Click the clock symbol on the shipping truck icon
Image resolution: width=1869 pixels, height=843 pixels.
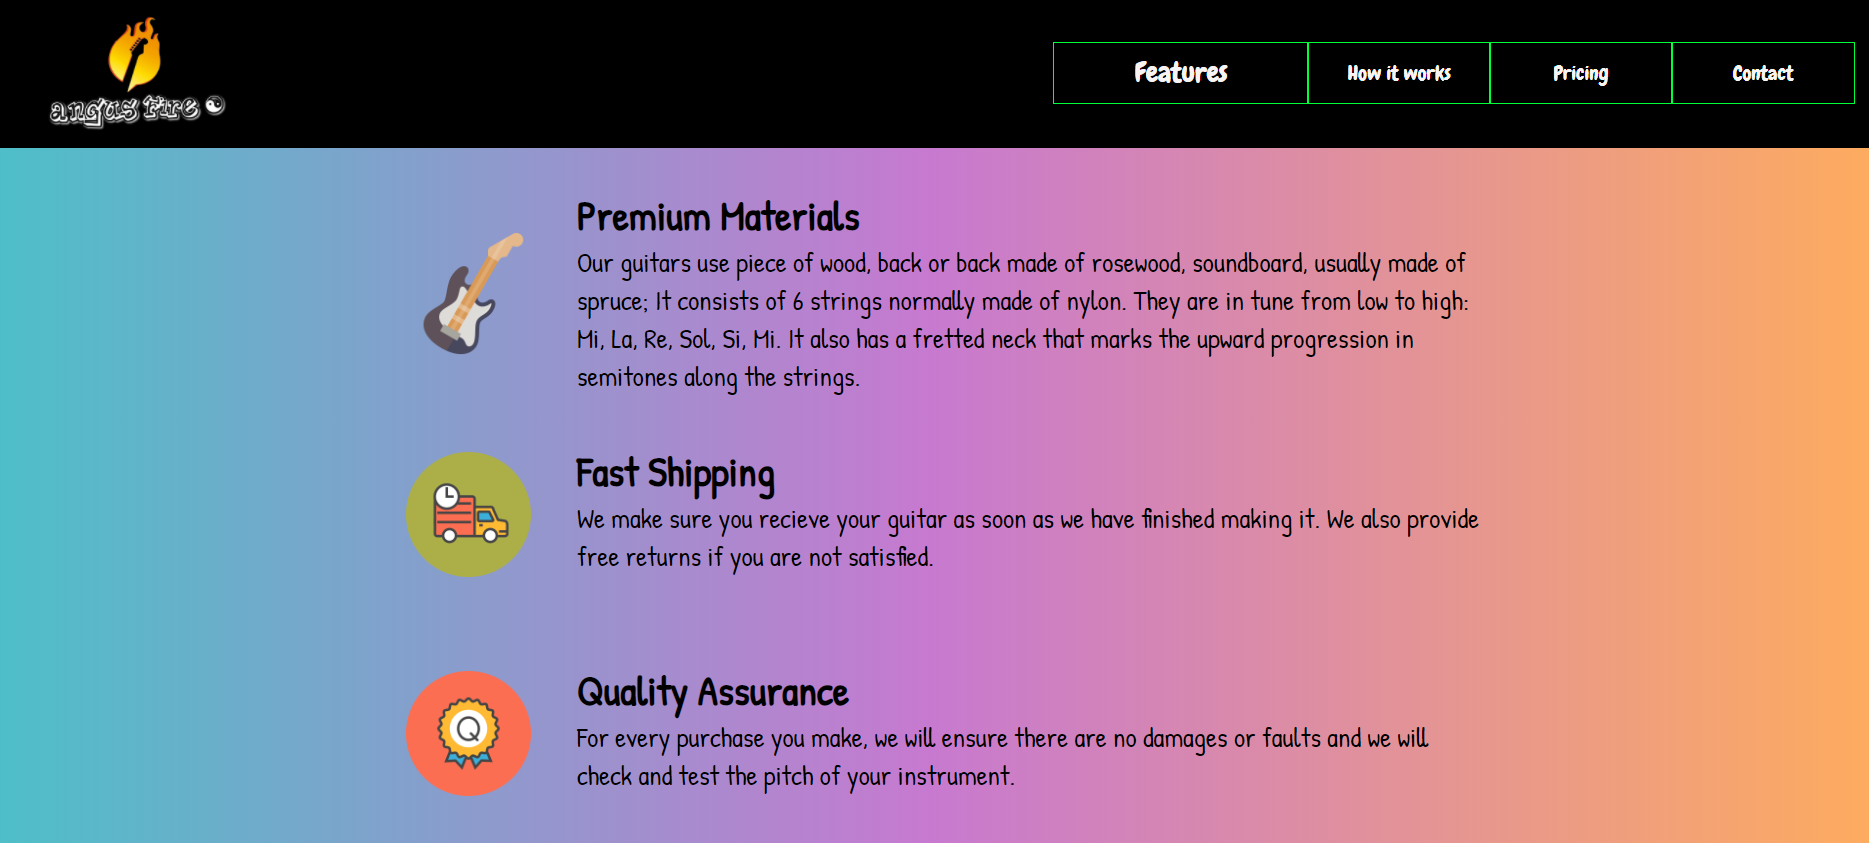[x=447, y=498]
